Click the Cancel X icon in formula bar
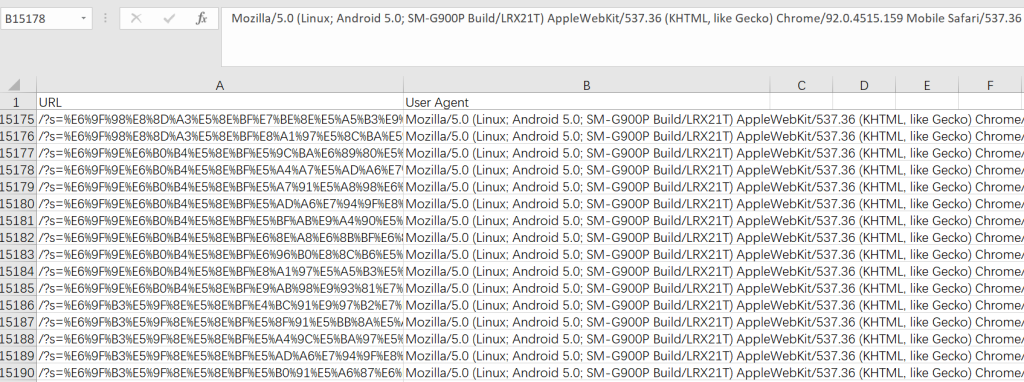The height and width of the screenshot is (382, 1024). pos(136,18)
